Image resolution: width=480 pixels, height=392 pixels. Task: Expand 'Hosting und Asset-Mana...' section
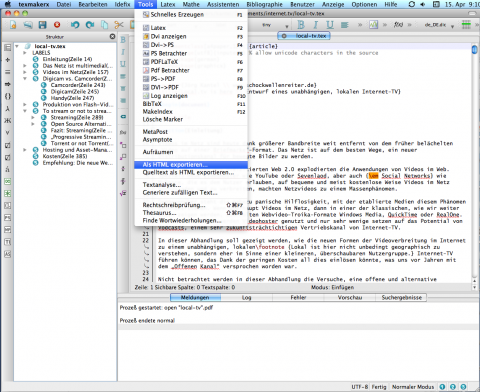[x=25, y=150]
